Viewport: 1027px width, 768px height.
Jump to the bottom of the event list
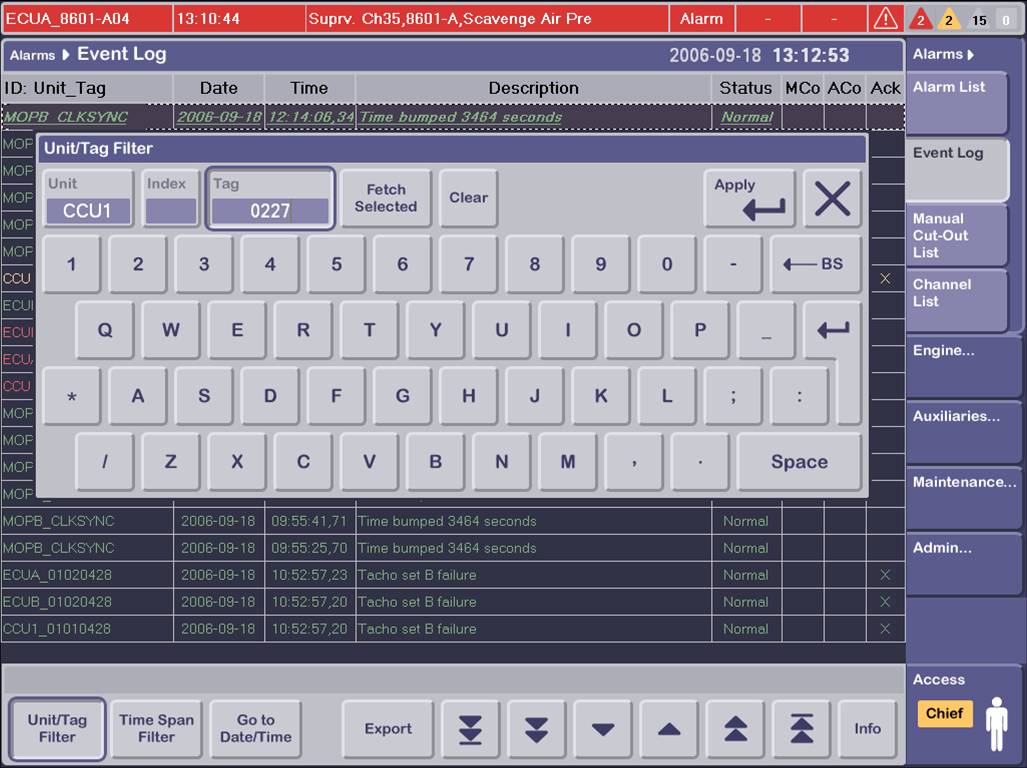[x=470, y=730]
